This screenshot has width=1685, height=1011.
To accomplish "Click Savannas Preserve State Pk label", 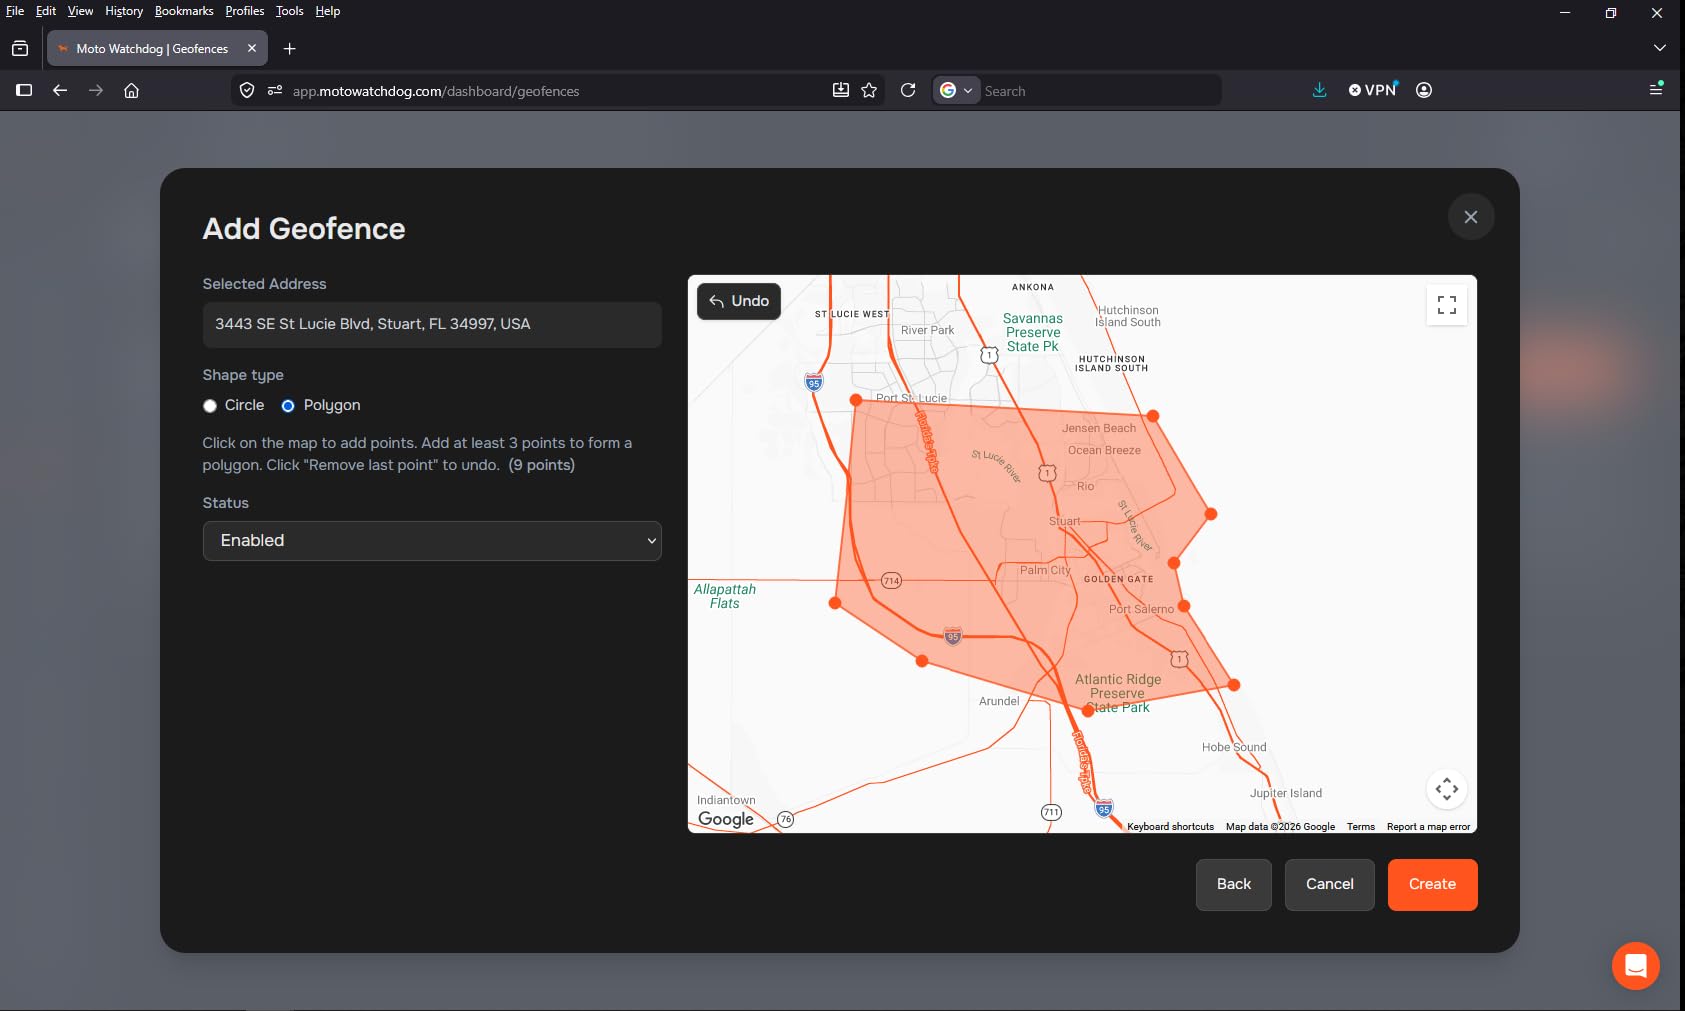I will click(x=1033, y=333).
